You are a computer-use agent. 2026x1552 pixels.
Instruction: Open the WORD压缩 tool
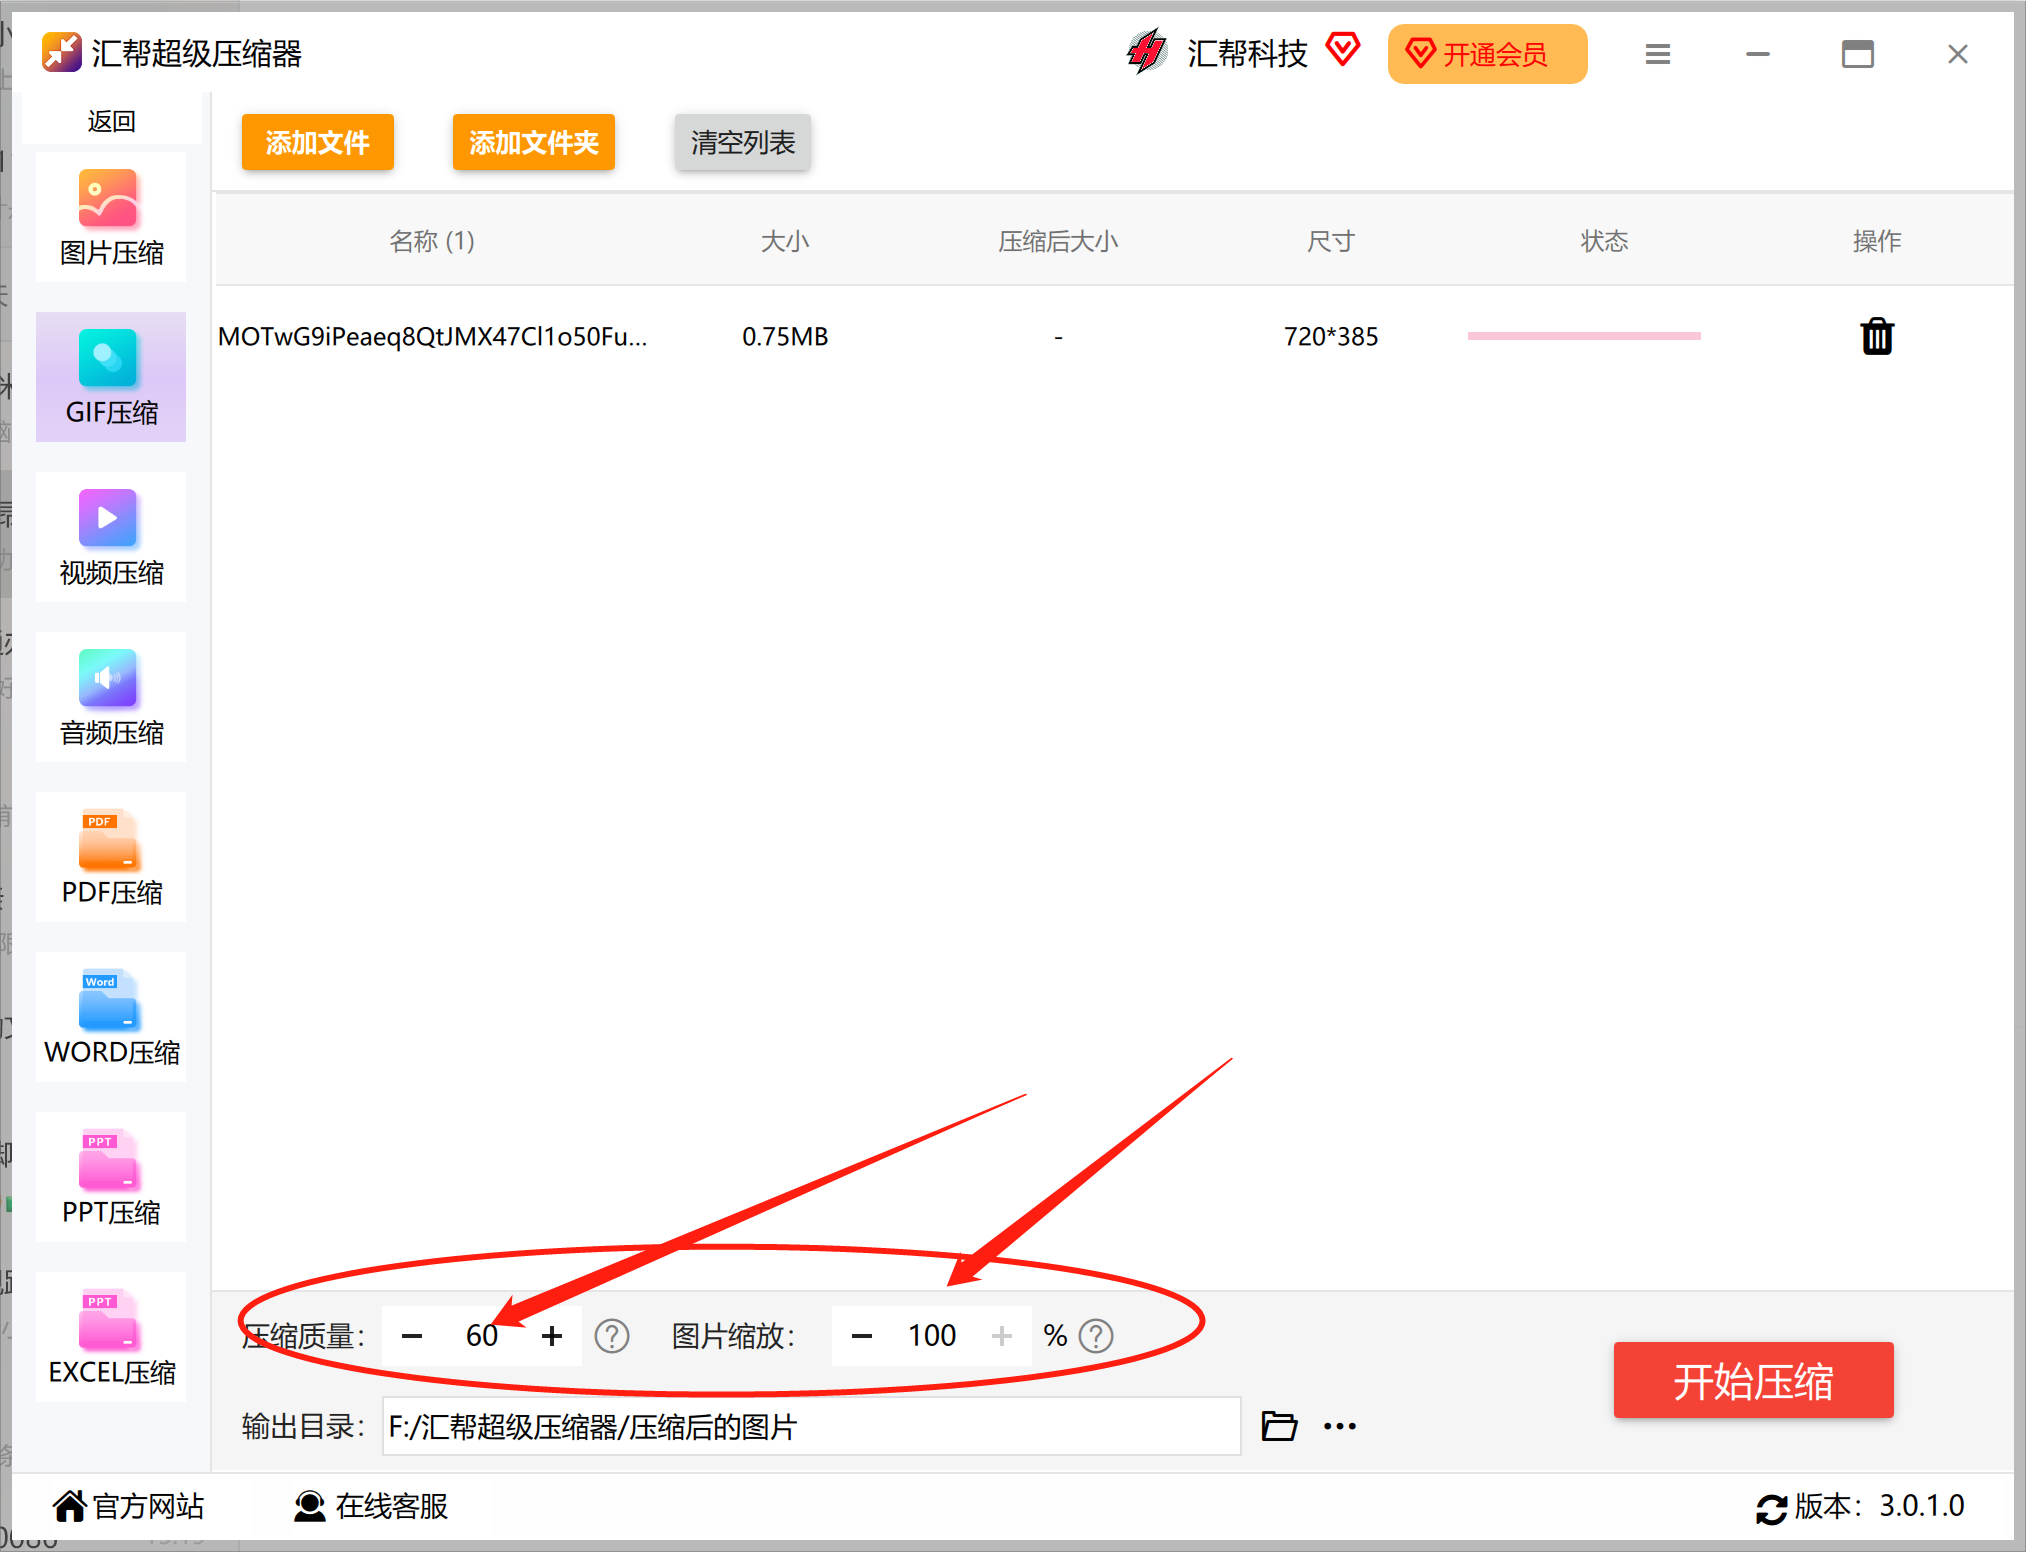(x=111, y=1017)
